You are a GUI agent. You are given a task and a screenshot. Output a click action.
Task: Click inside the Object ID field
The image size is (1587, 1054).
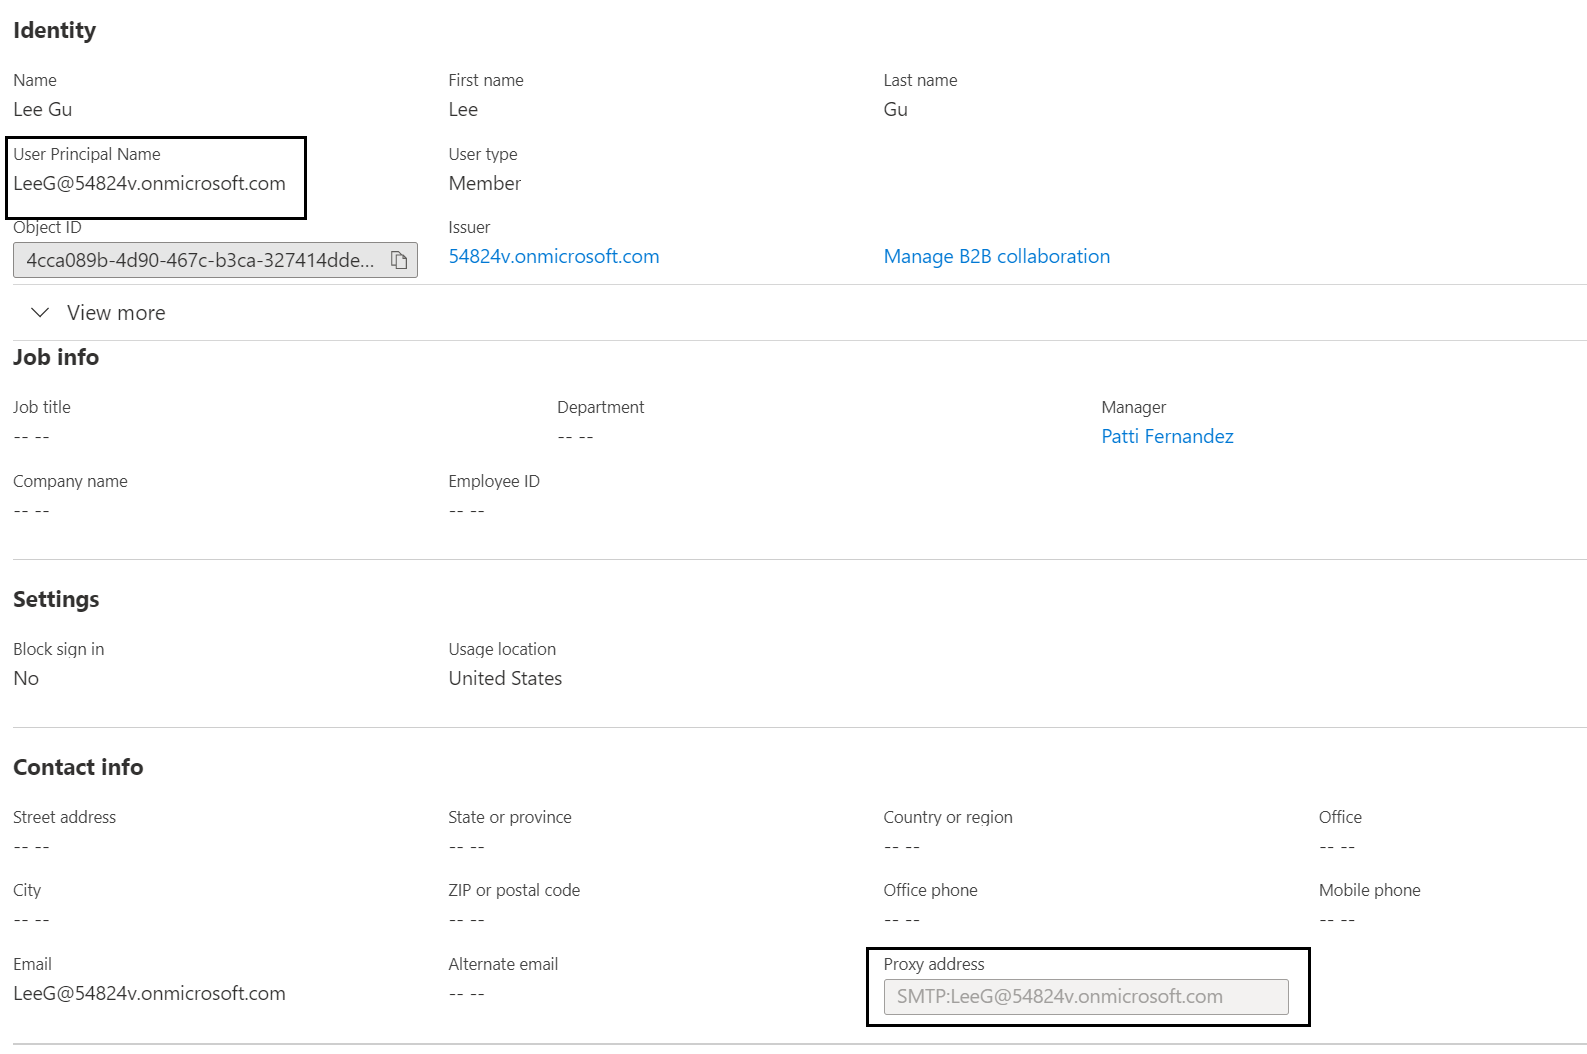click(200, 260)
